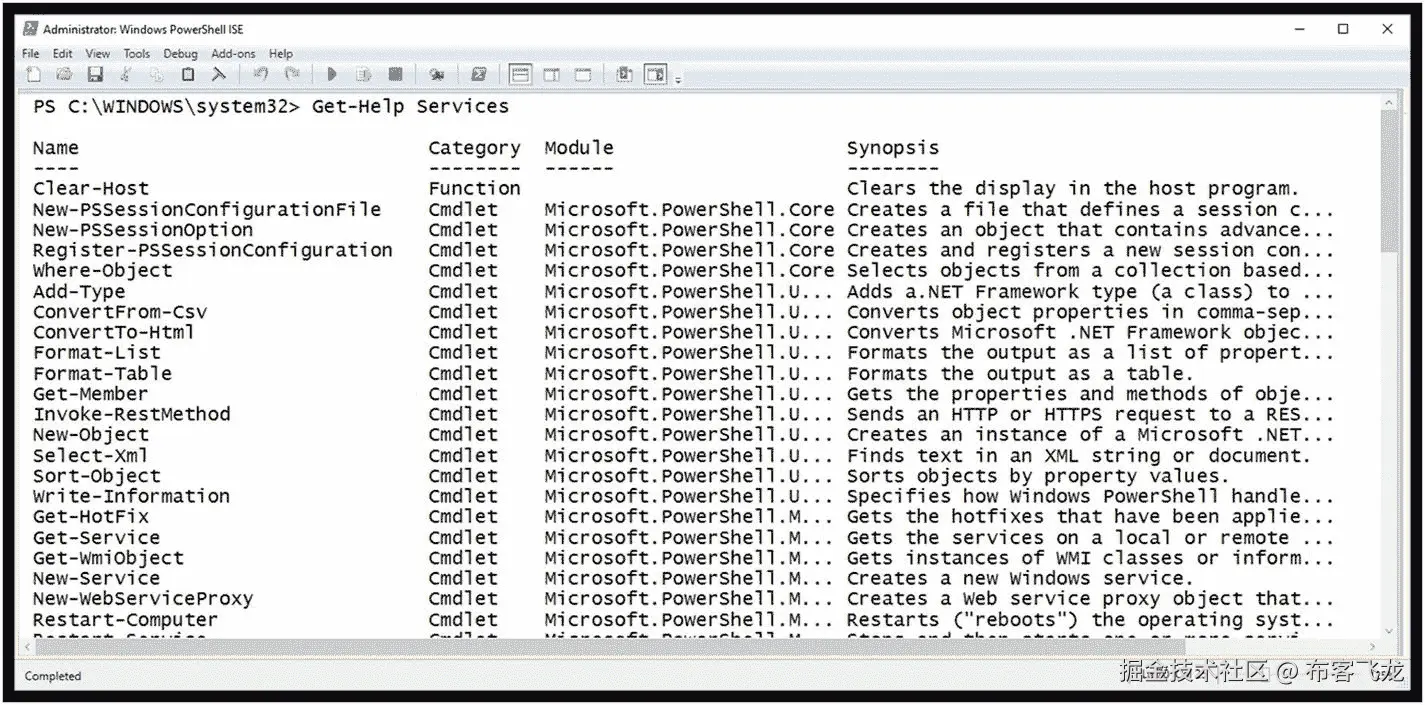
Task: Open an existing script file
Action: tap(63, 74)
